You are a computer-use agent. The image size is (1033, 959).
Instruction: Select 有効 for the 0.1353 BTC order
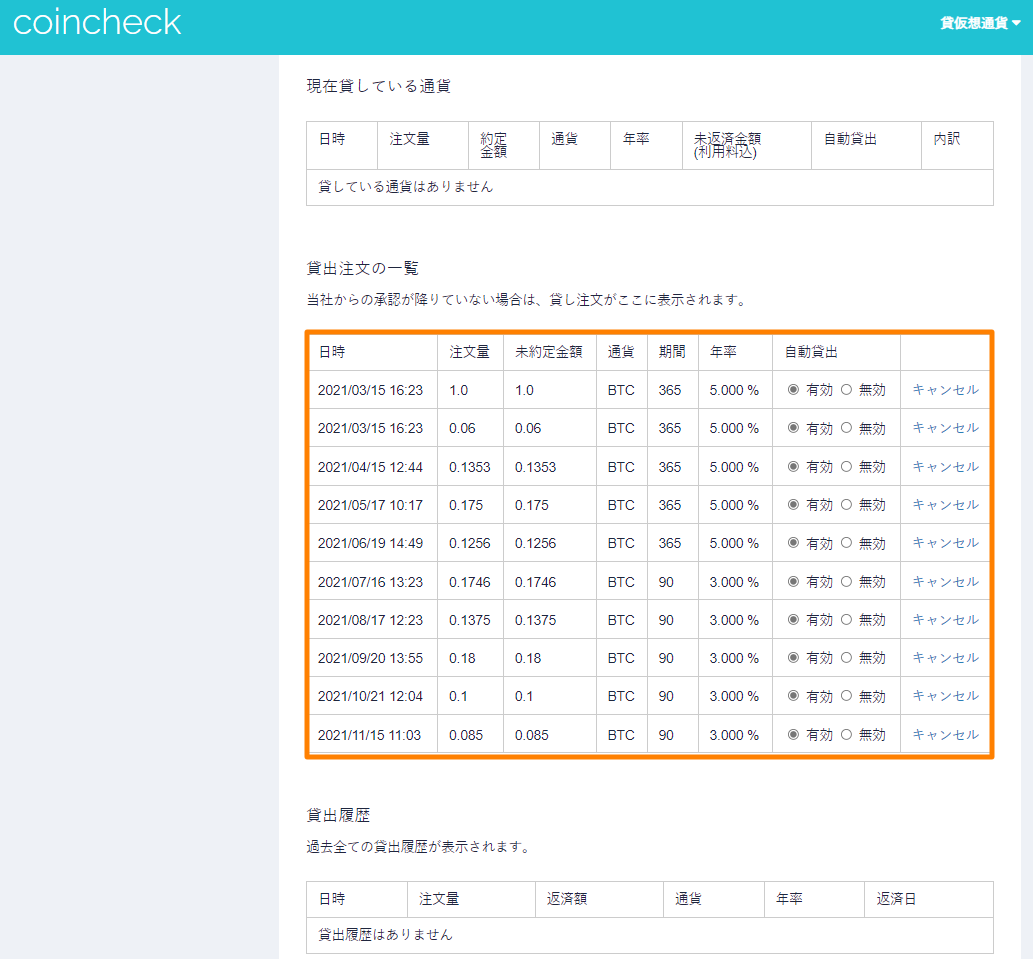[x=793, y=467]
